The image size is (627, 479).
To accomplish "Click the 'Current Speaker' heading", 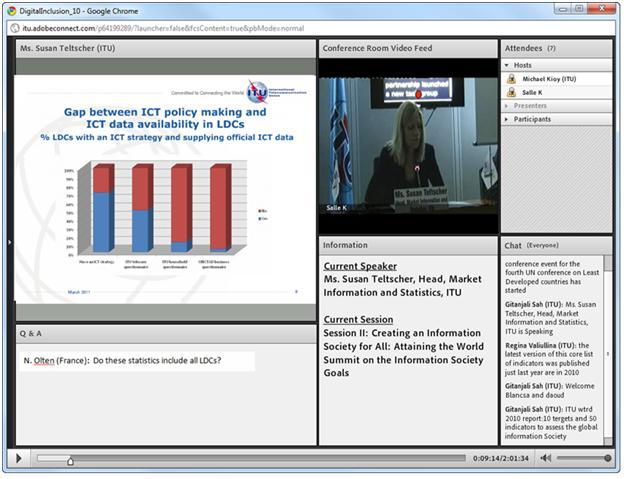I will (x=360, y=266).
